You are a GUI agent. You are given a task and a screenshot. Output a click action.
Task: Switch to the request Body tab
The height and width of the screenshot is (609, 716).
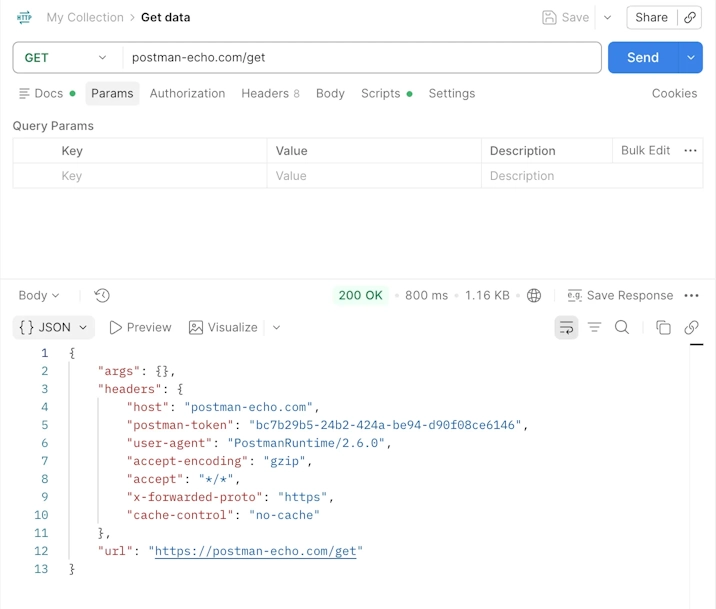pos(330,94)
